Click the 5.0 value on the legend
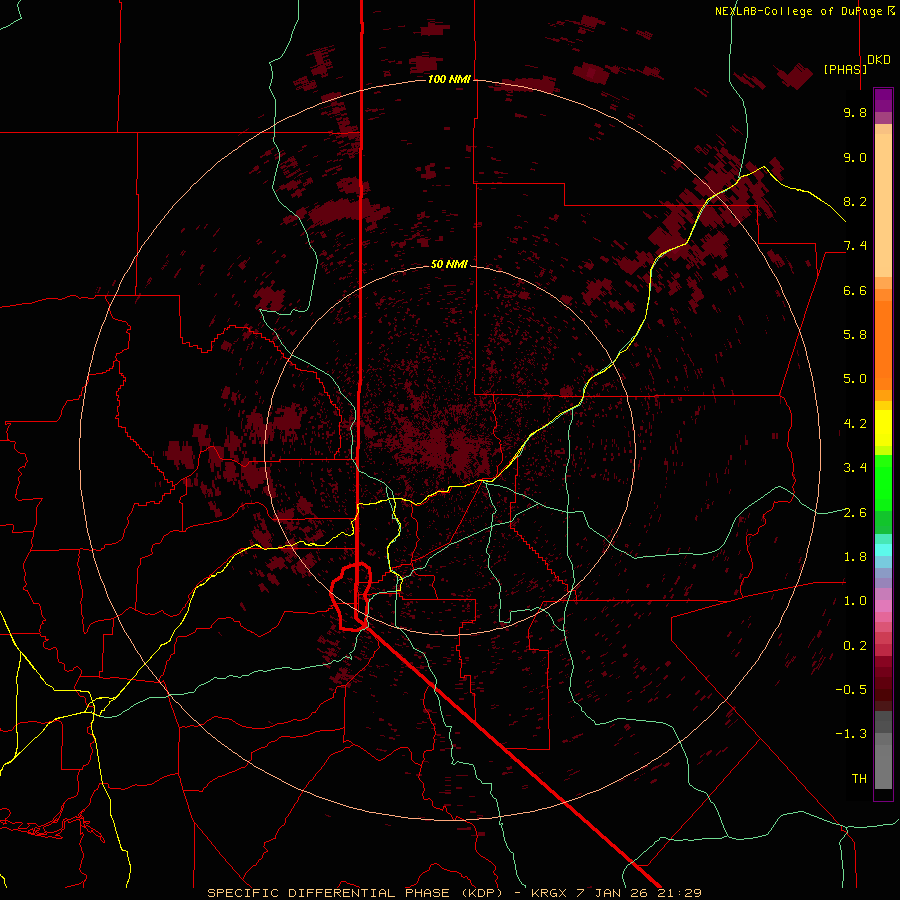900x900 pixels. point(855,379)
